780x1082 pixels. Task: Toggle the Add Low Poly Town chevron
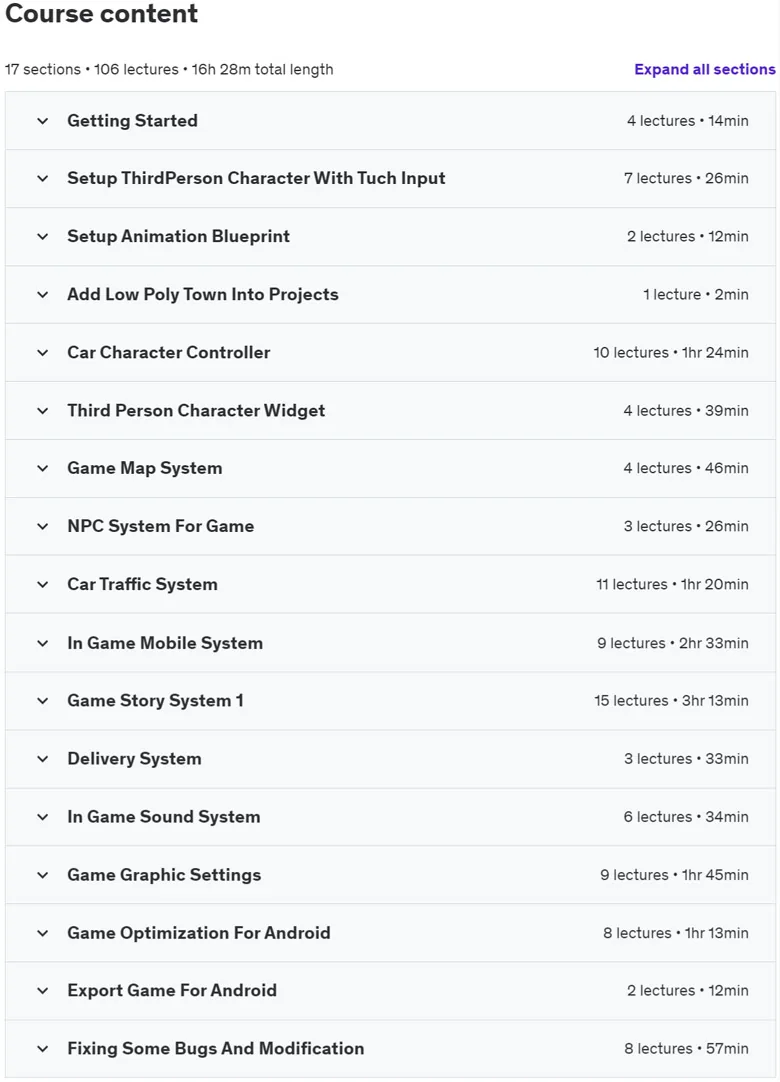[x=43, y=295]
